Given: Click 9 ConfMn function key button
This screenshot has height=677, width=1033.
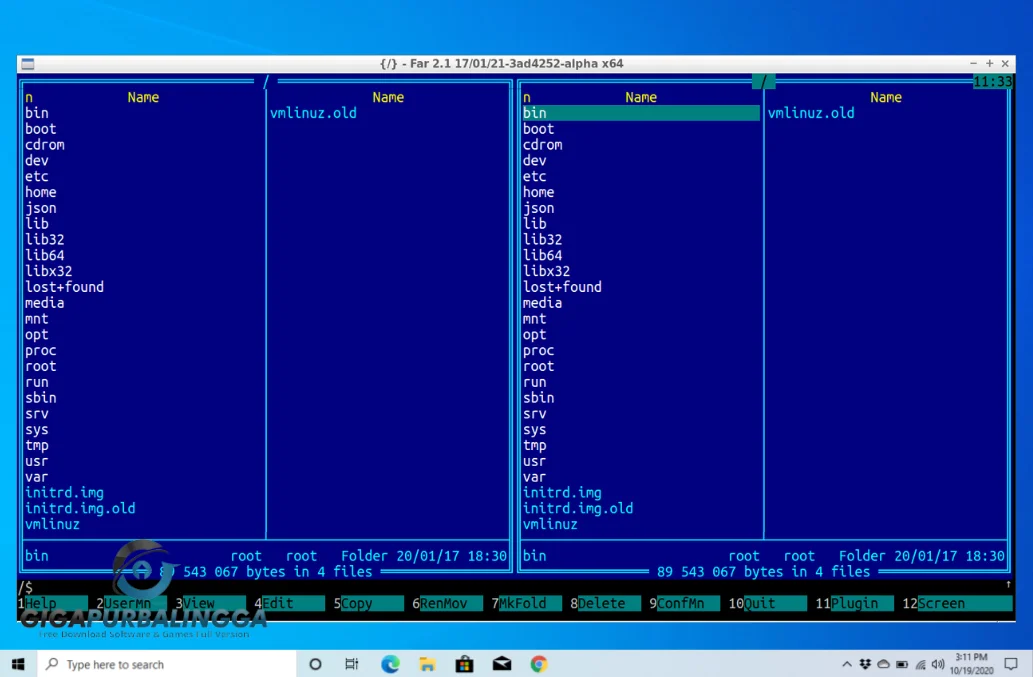Looking at the screenshot, I should click(684, 603).
